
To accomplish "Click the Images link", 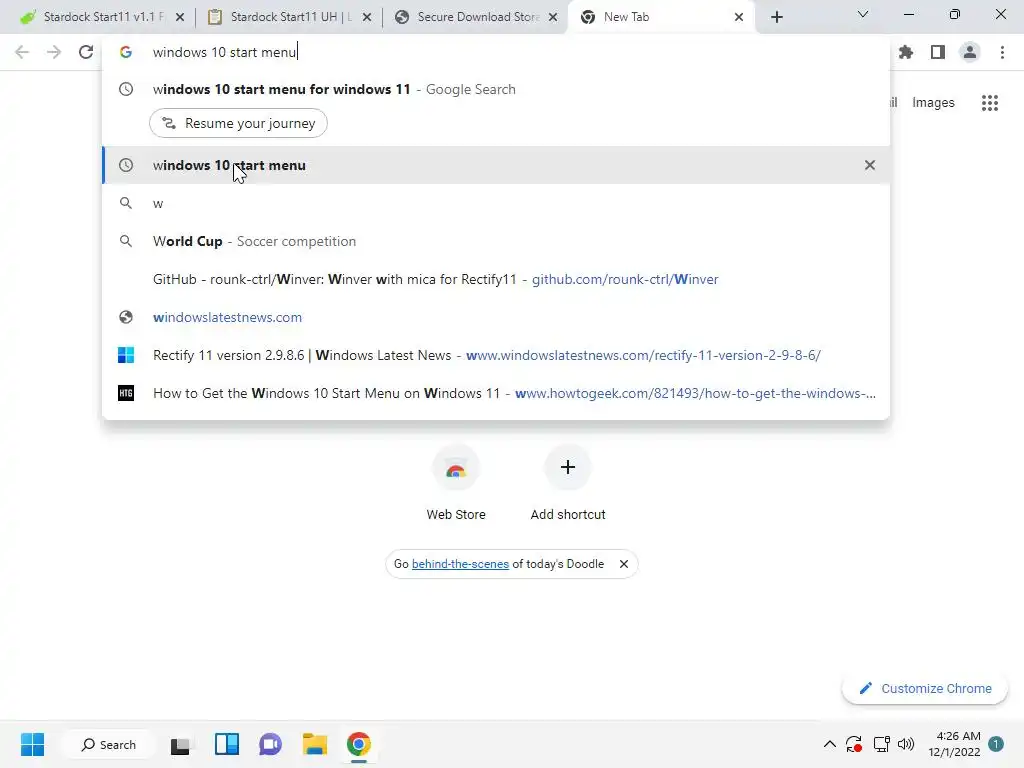I will [x=933, y=103].
